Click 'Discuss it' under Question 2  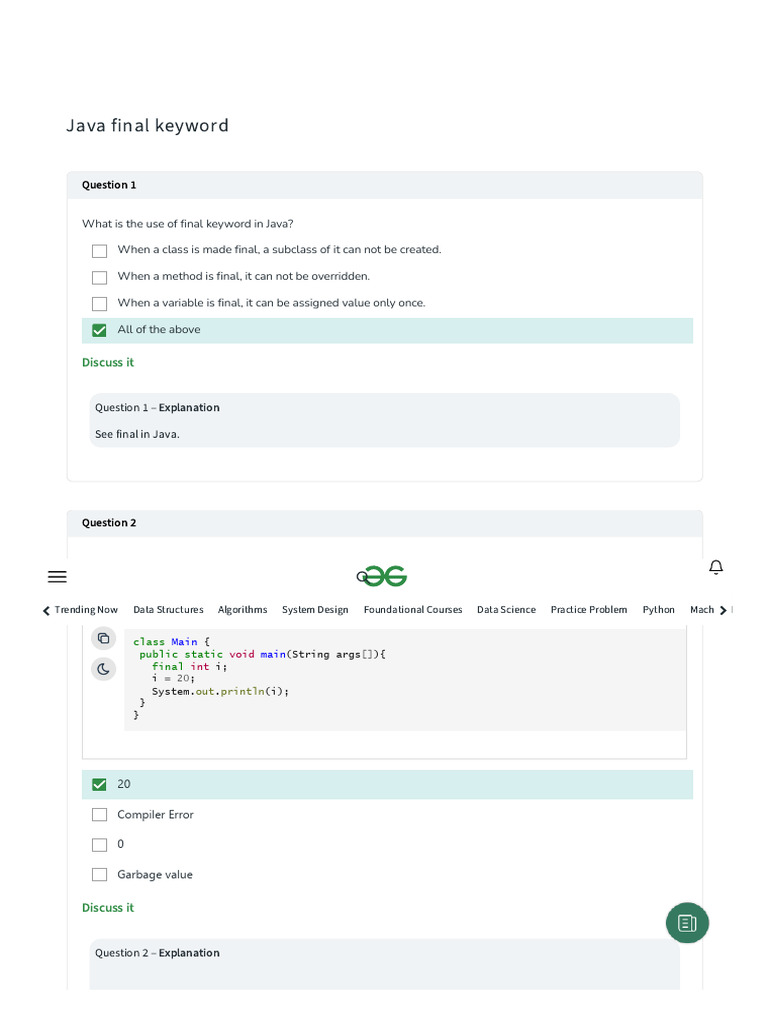click(108, 908)
